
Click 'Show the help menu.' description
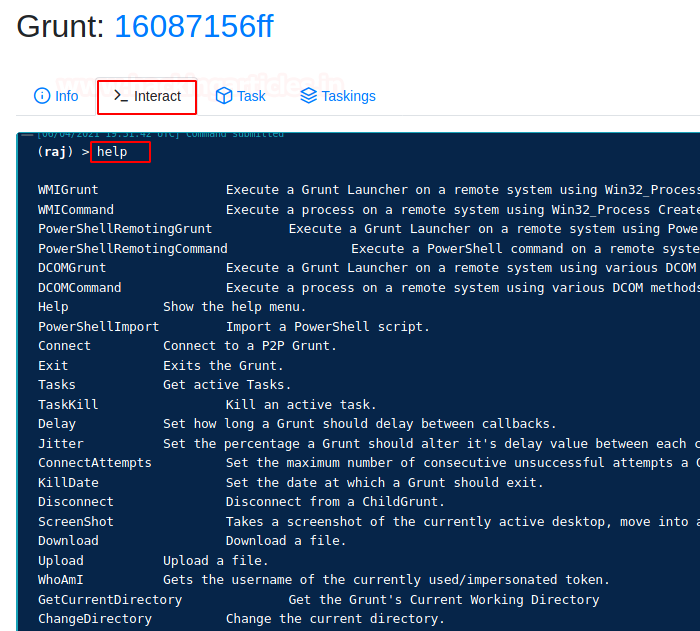(234, 307)
